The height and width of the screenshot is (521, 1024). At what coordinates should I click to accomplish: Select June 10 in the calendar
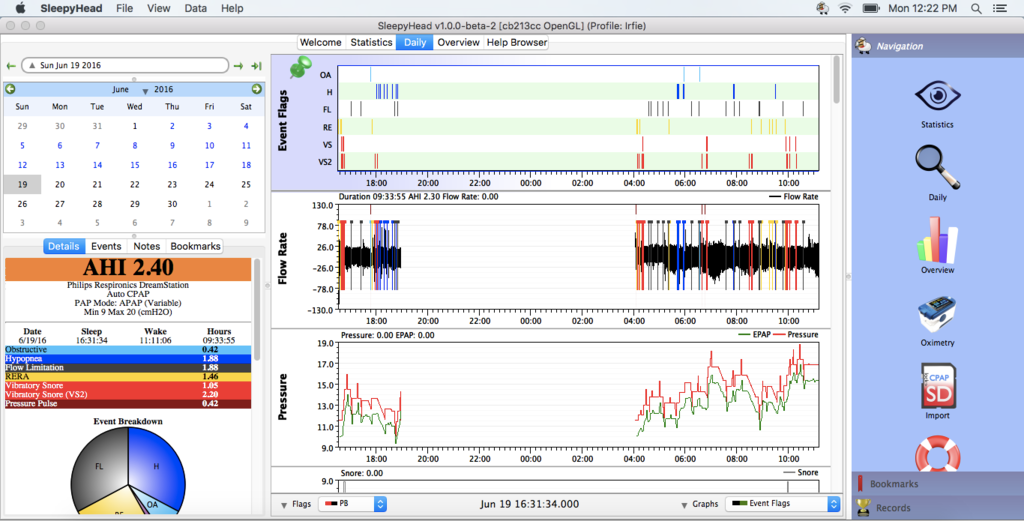(209, 146)
